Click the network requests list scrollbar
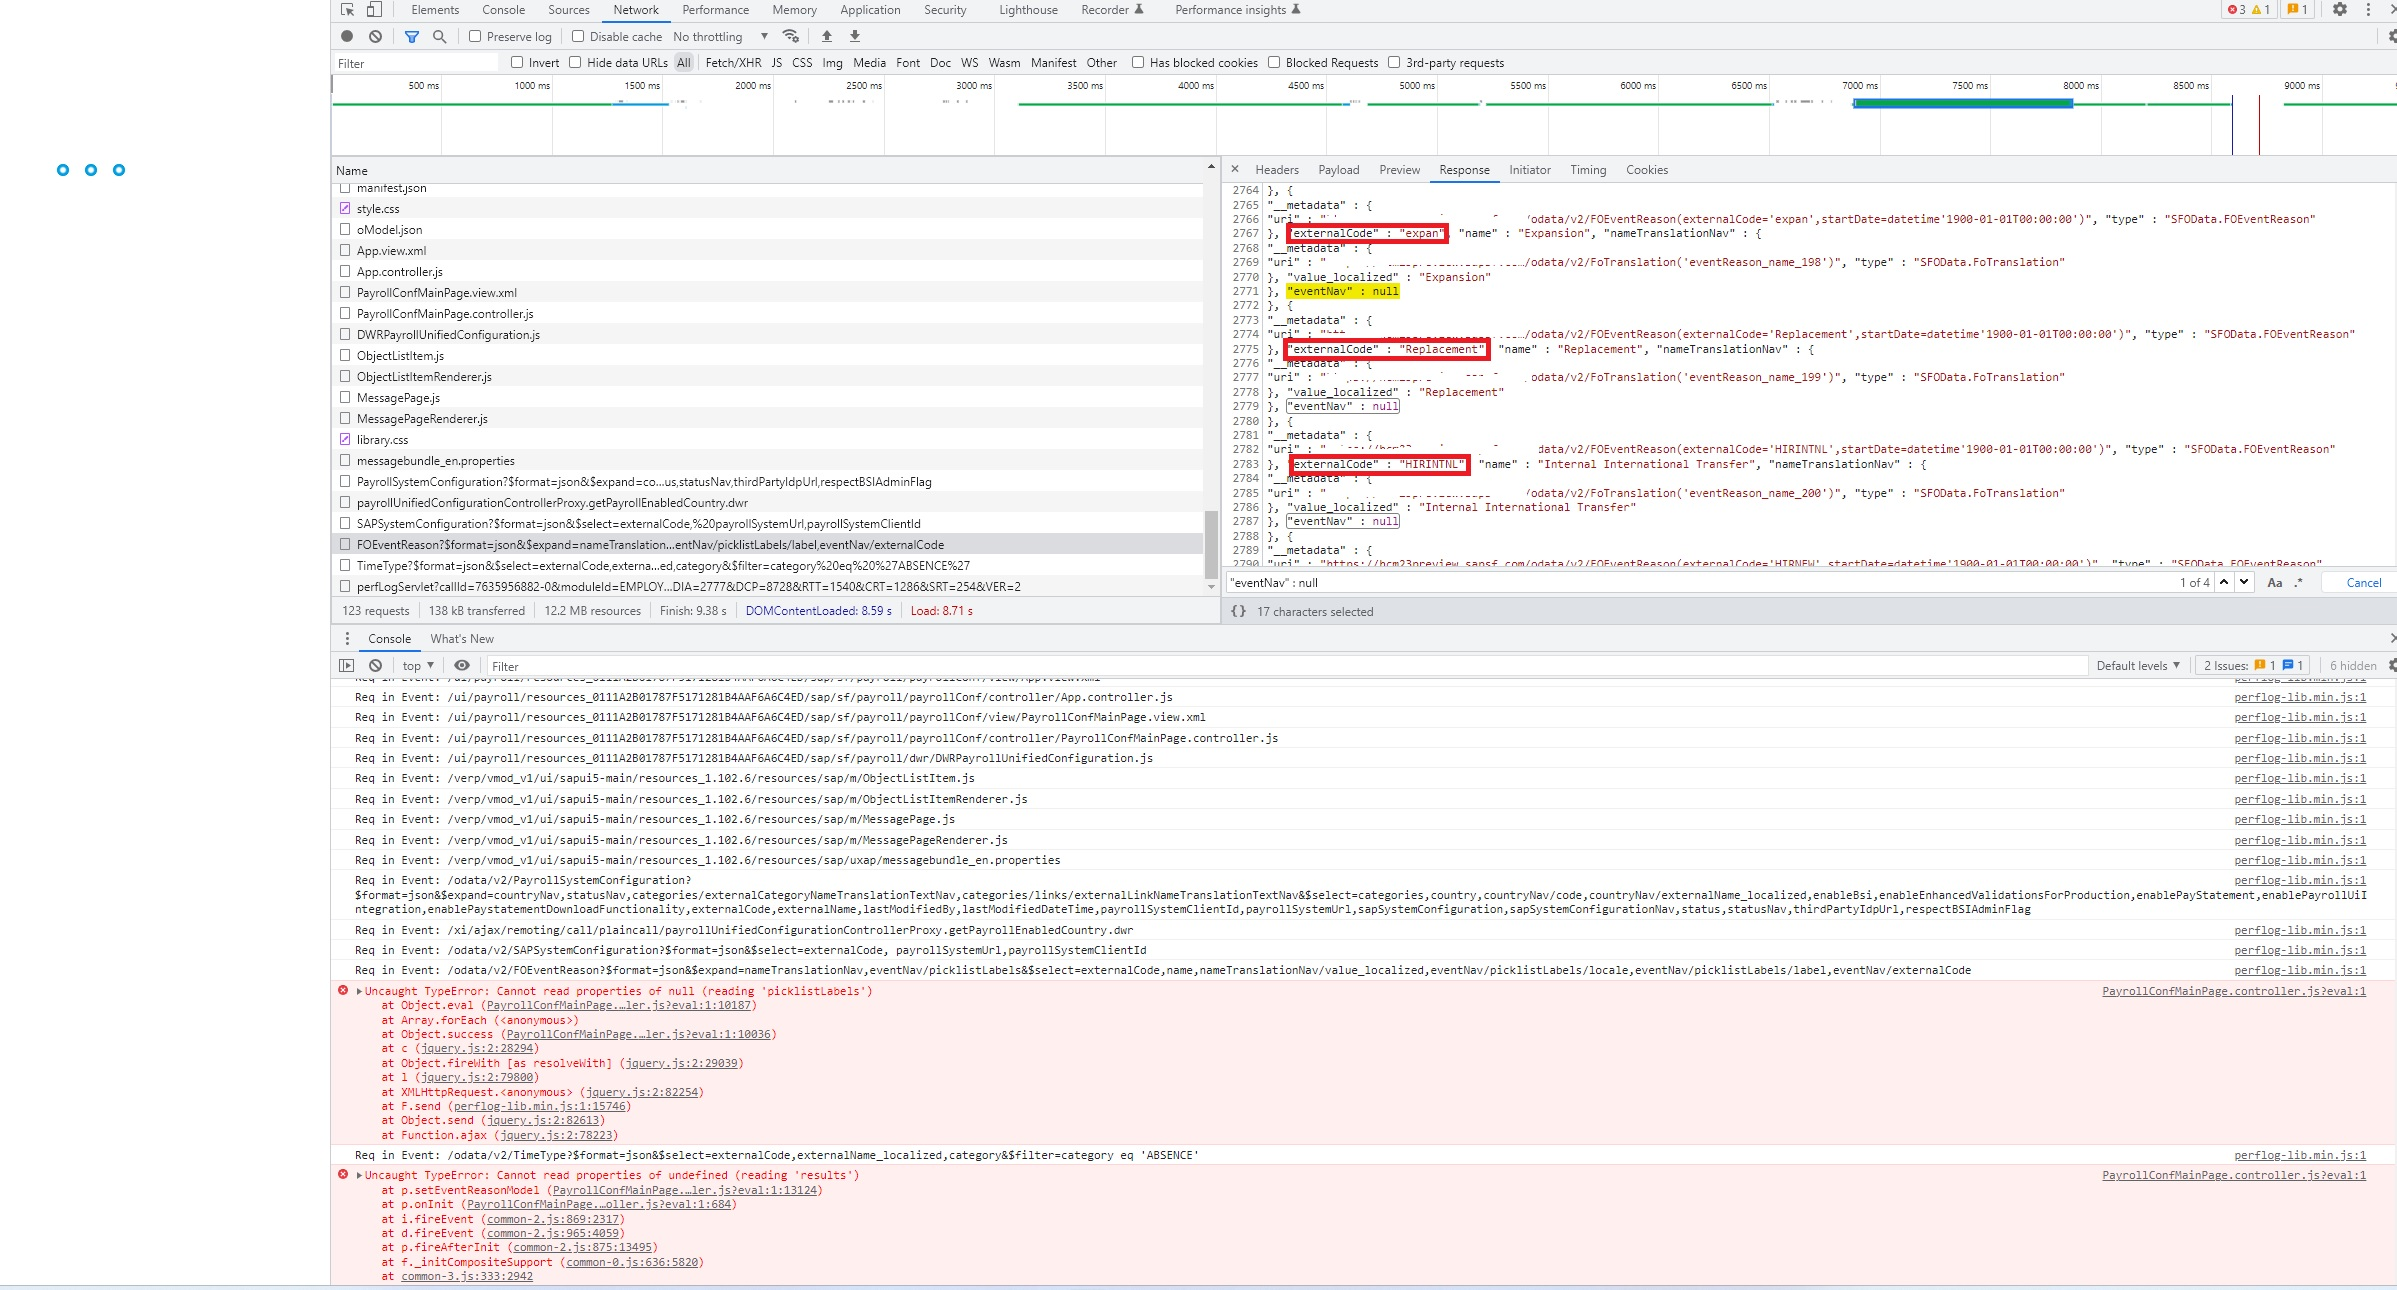Viewport: 2397px width, 1290px height. pos(1211,544)
